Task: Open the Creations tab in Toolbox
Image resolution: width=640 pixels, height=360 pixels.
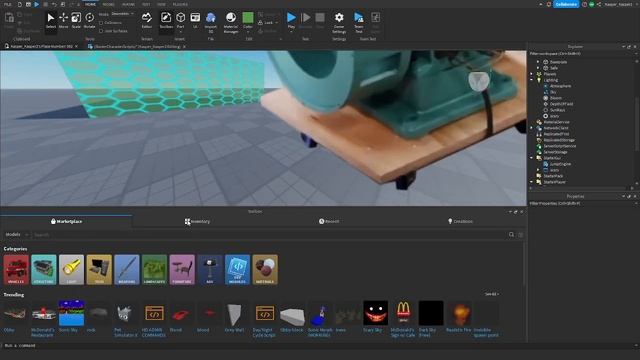Action: (x=460, y=221)
